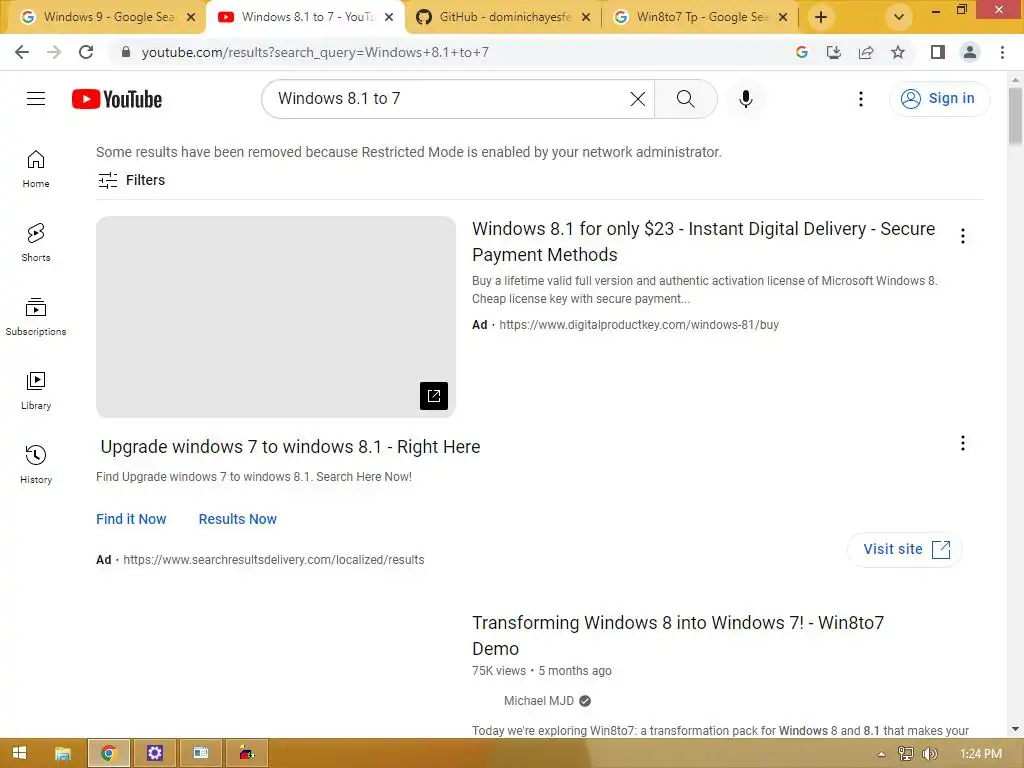Viewport: 1024px width, 768px height.
Task: Open History in the sidebar
Action: click(x=36, y=464)
